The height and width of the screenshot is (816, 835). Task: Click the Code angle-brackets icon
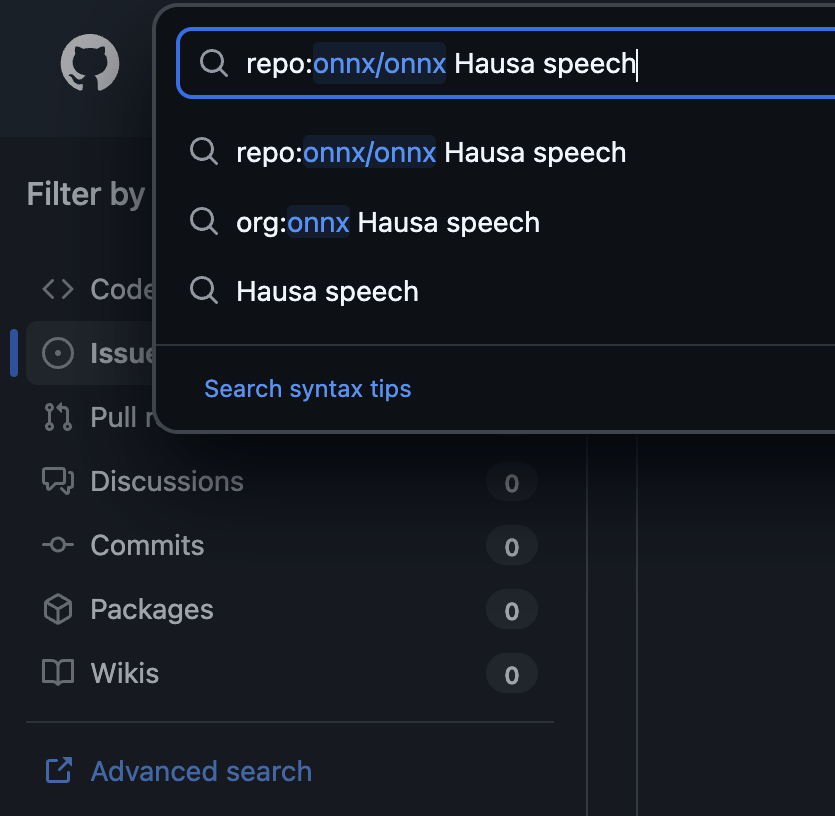[58, 289]
